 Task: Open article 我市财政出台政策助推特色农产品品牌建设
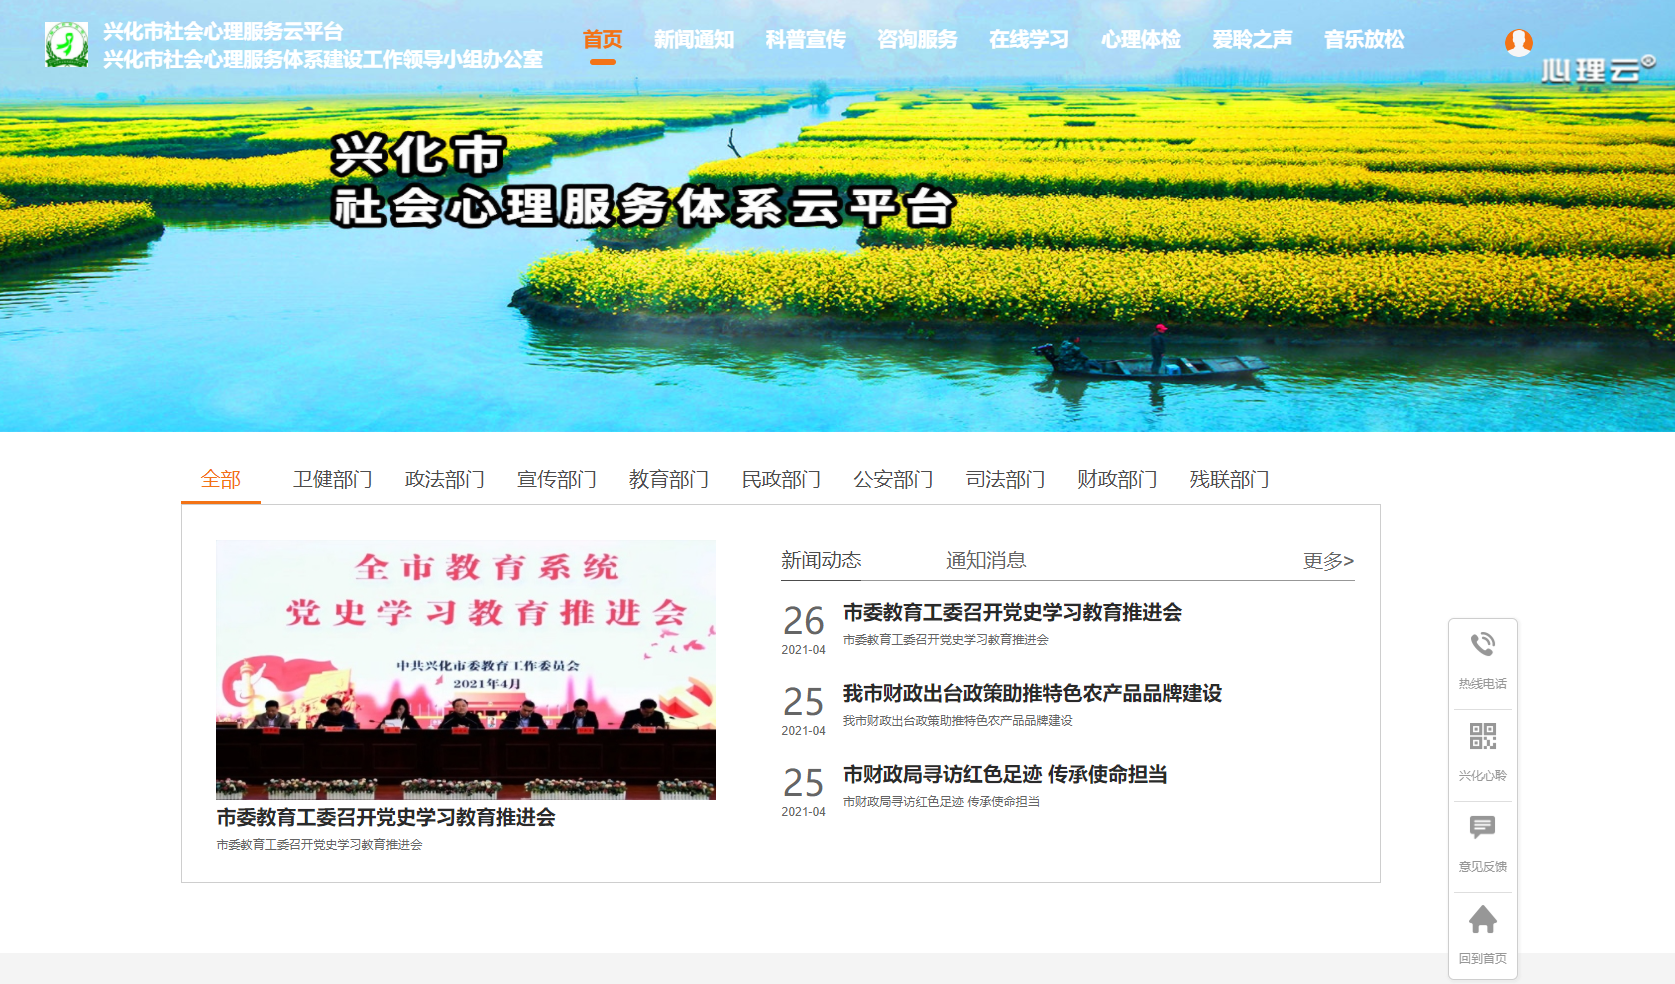pos(1031,694)
